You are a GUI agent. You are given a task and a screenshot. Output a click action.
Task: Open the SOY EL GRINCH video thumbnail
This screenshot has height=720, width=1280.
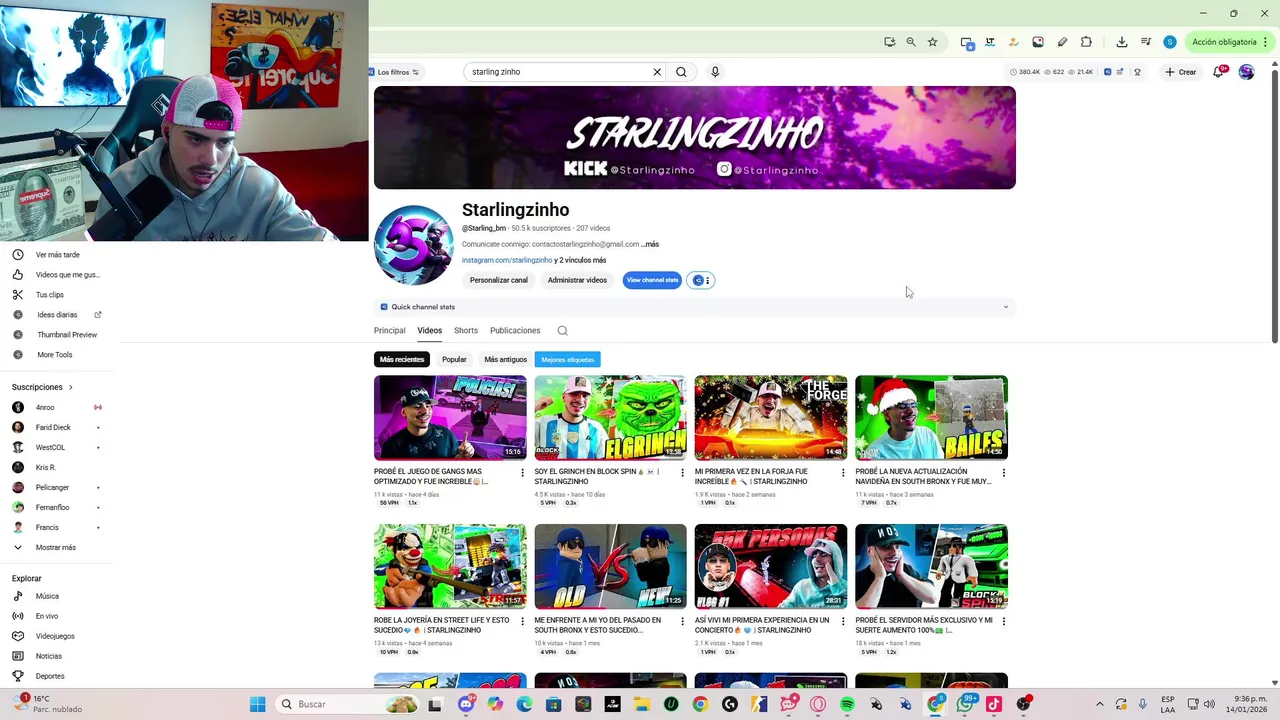click(x=610, y=417)
